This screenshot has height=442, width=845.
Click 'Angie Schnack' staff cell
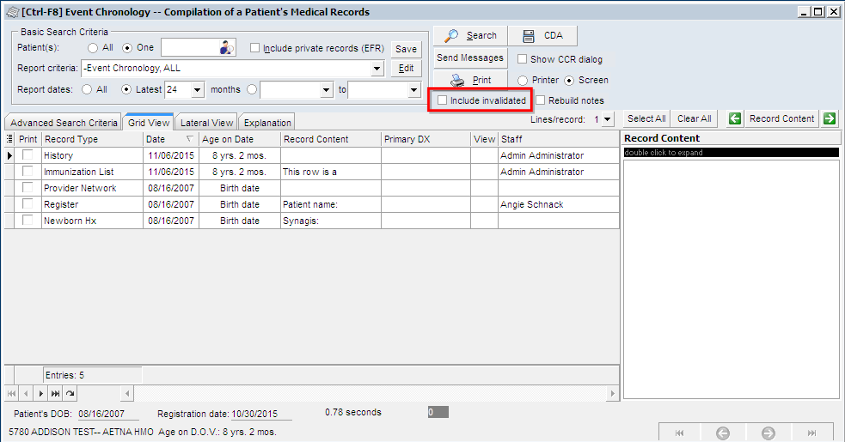[x=558, y=204]
